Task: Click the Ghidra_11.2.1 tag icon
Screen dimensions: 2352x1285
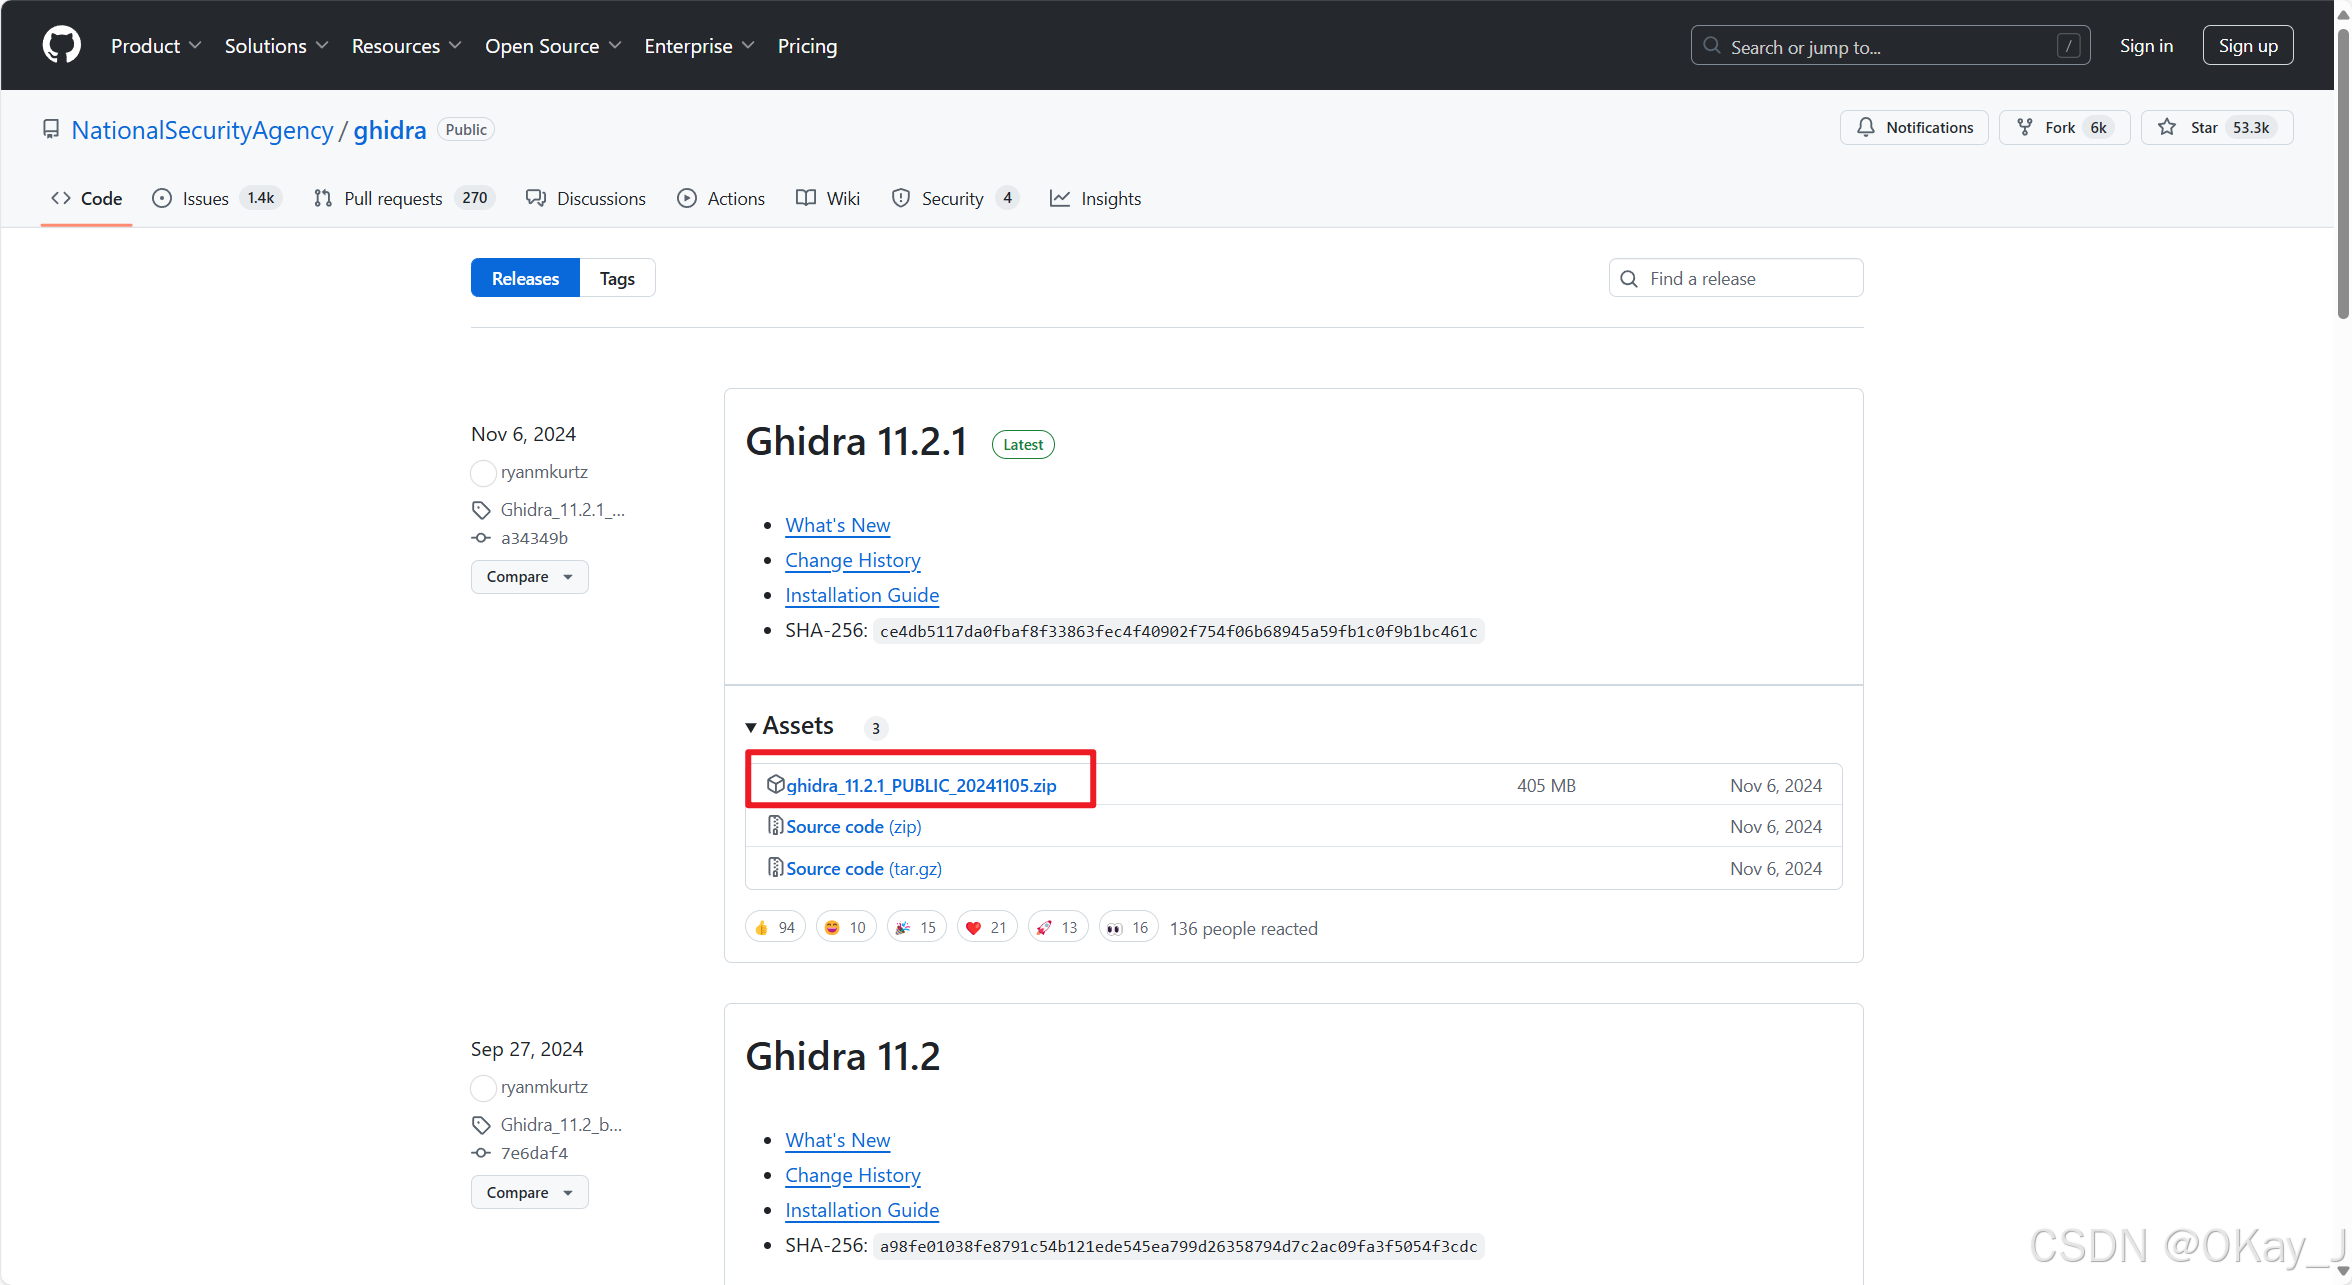Action: pos(481,510)
